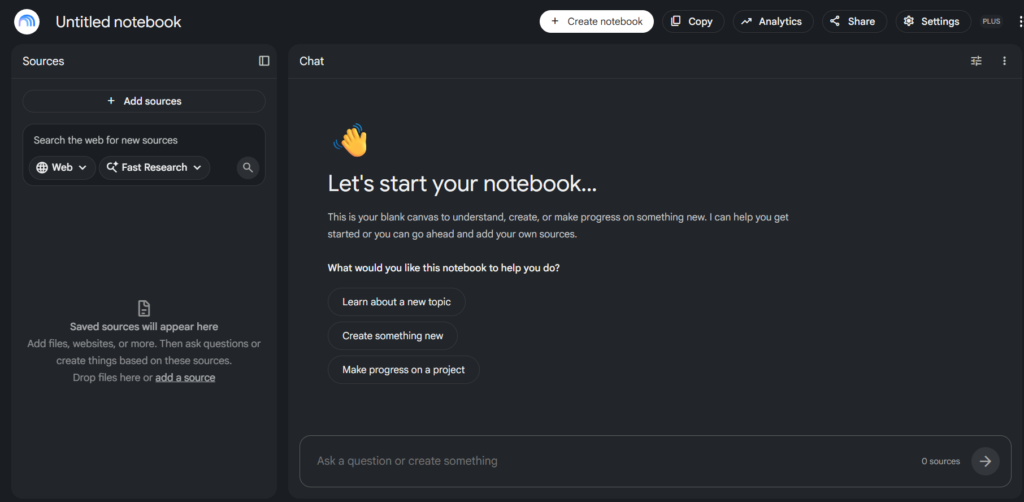The width and height of the screenshot is (1024, 502).
Task: Open the Settings menu
Action: pyautogui.click(x=933, y=22)
